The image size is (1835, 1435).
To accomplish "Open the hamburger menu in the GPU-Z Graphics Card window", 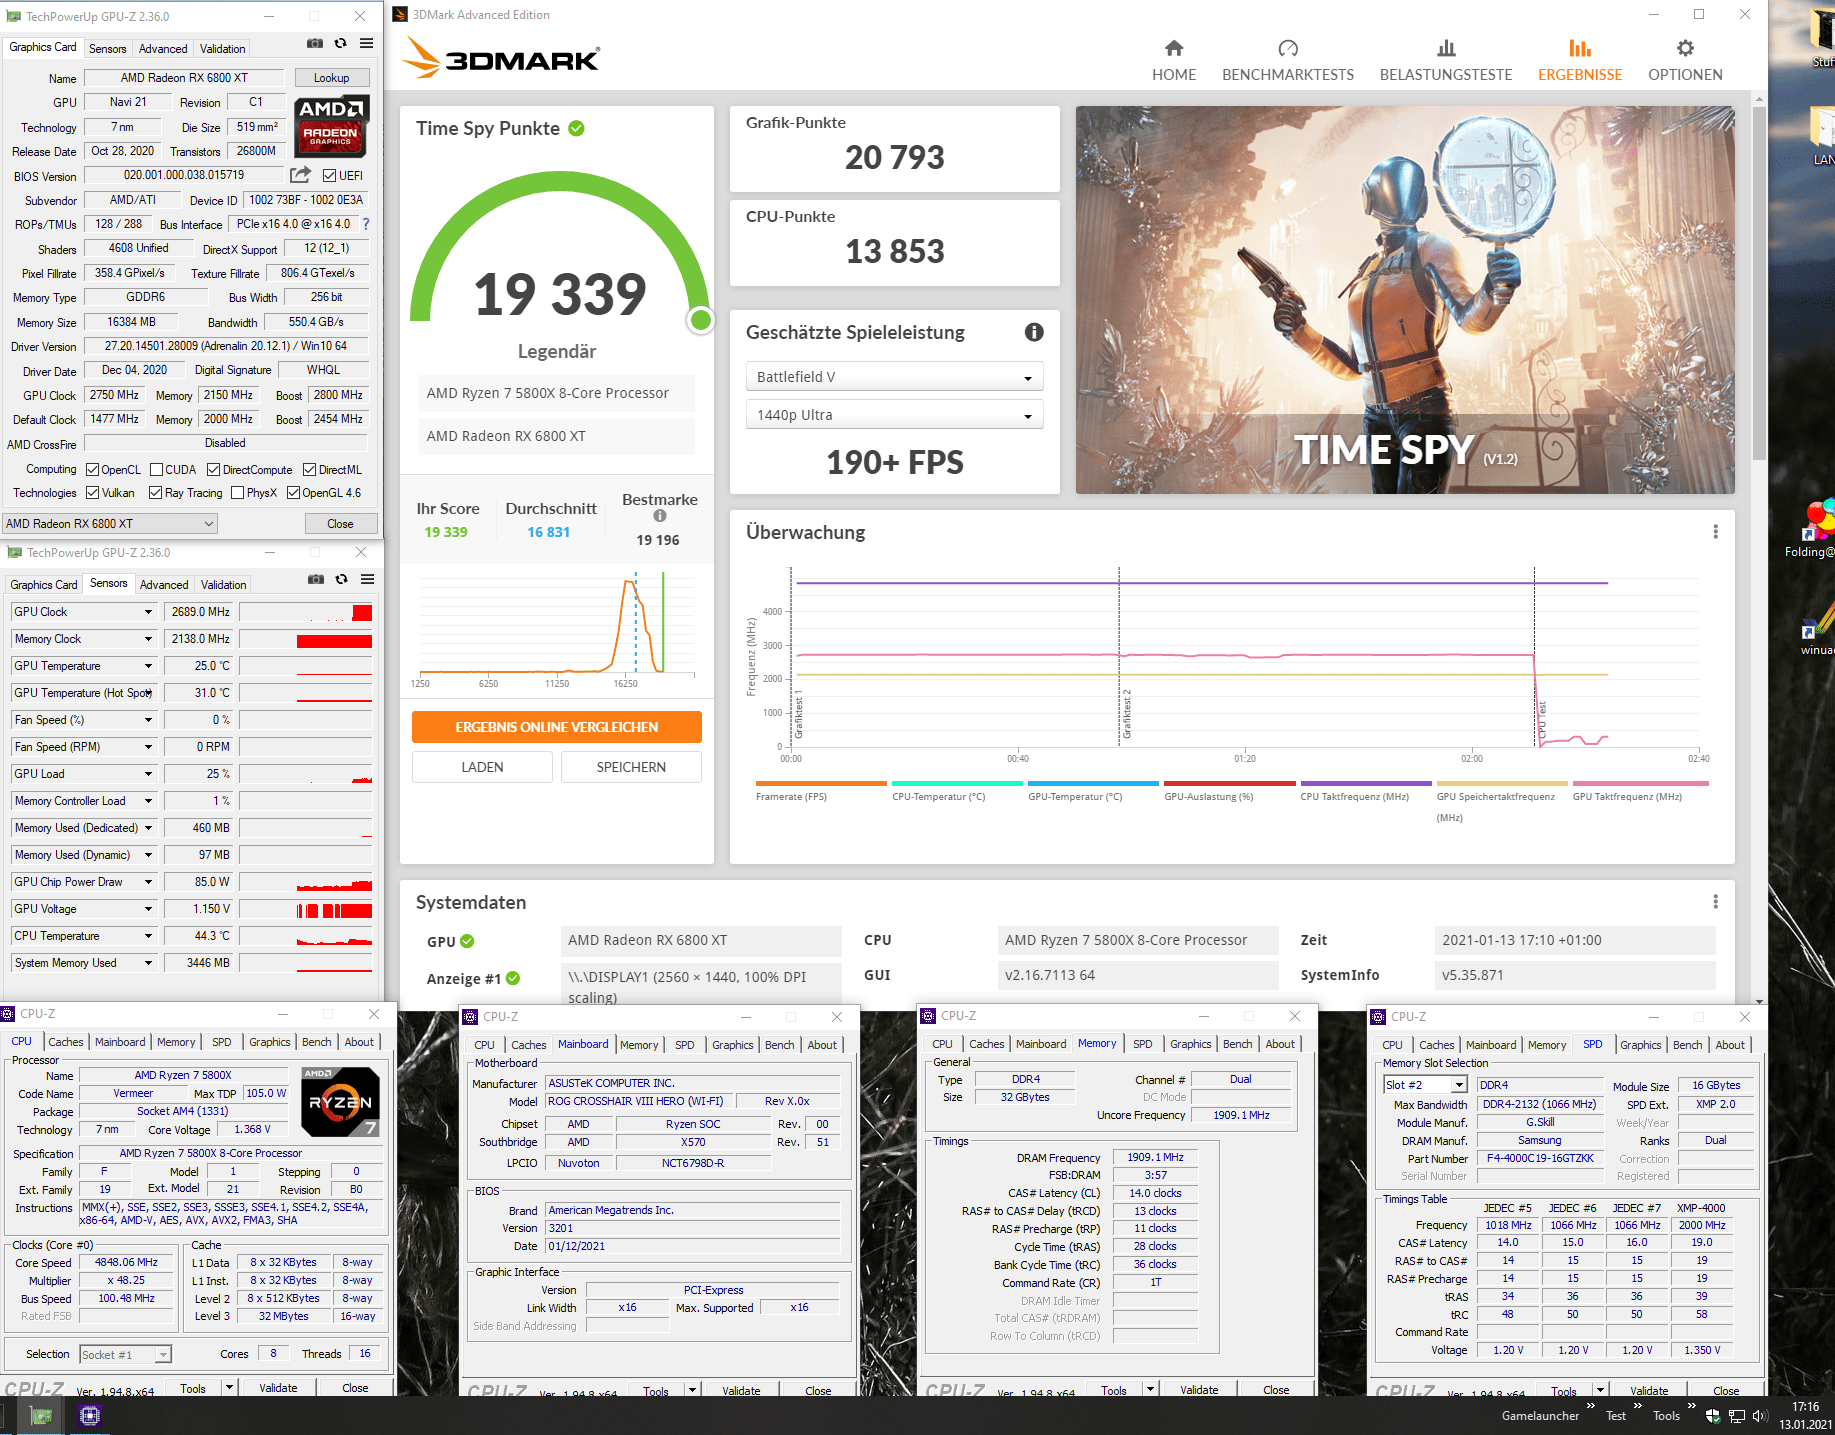I will 367,44.
